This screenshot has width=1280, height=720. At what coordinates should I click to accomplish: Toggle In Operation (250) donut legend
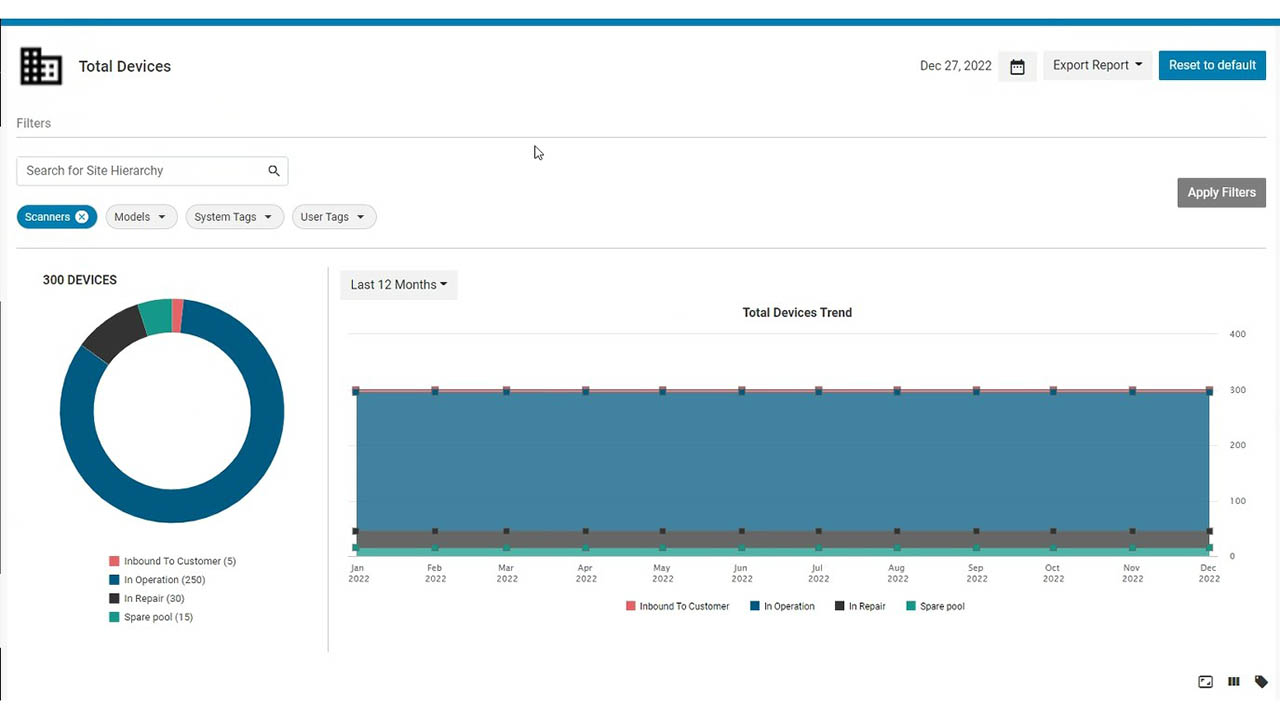coord(157,580)
